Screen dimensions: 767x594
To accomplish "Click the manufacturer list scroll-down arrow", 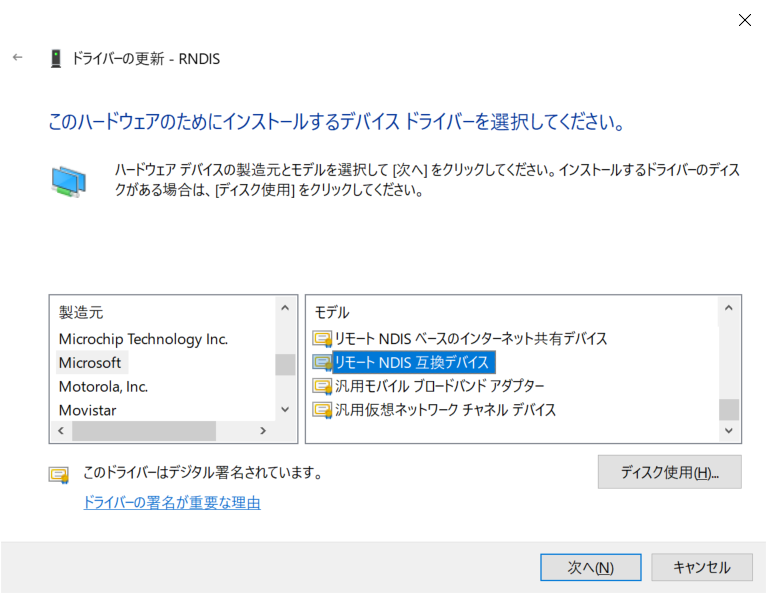I will pos(285,409).
